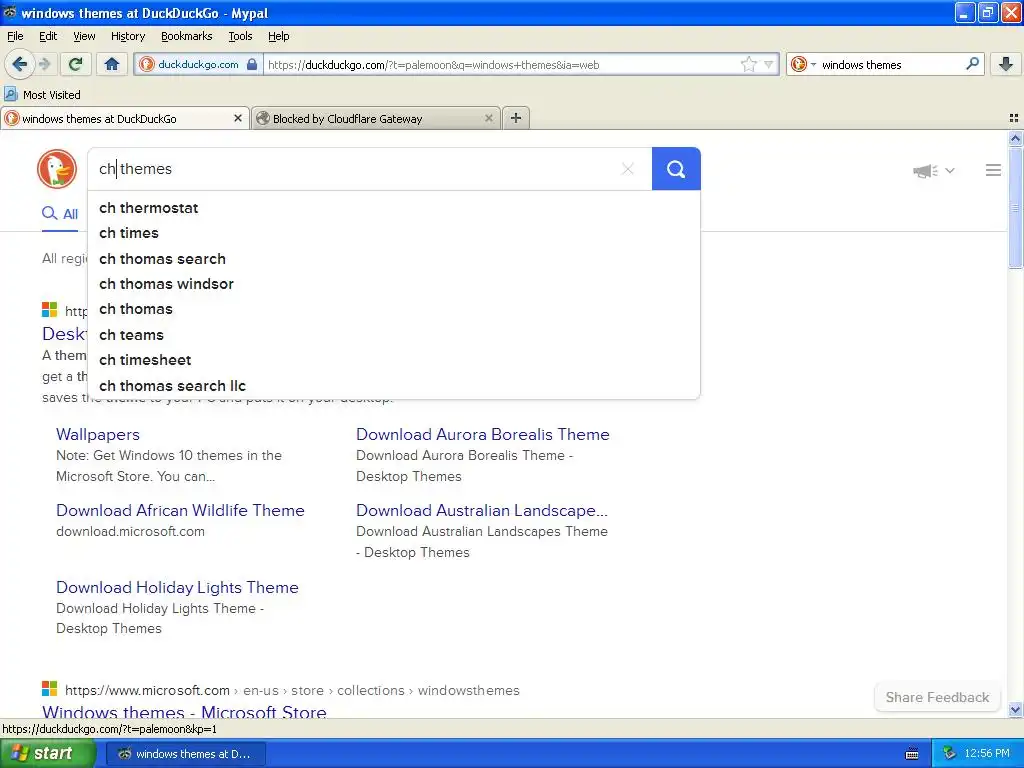
Task: Click the browser Back arrow button
Action: coord(19,64)
